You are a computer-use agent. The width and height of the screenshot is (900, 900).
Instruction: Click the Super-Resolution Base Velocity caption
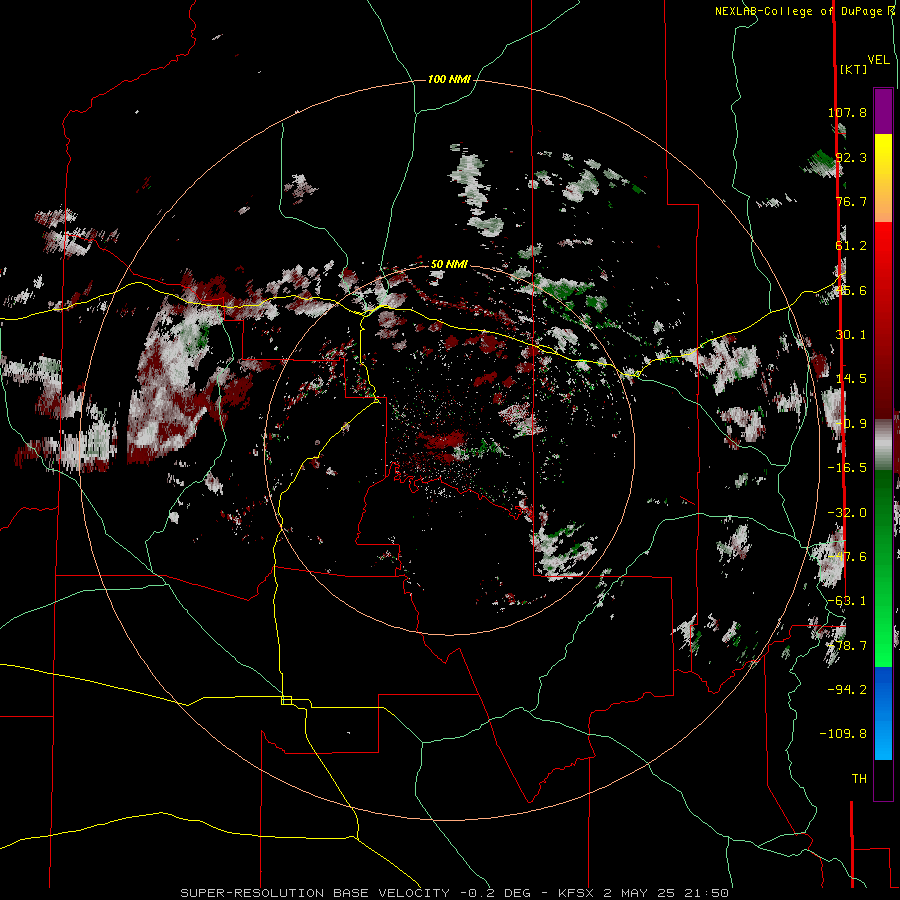click(x=455, y=893)
